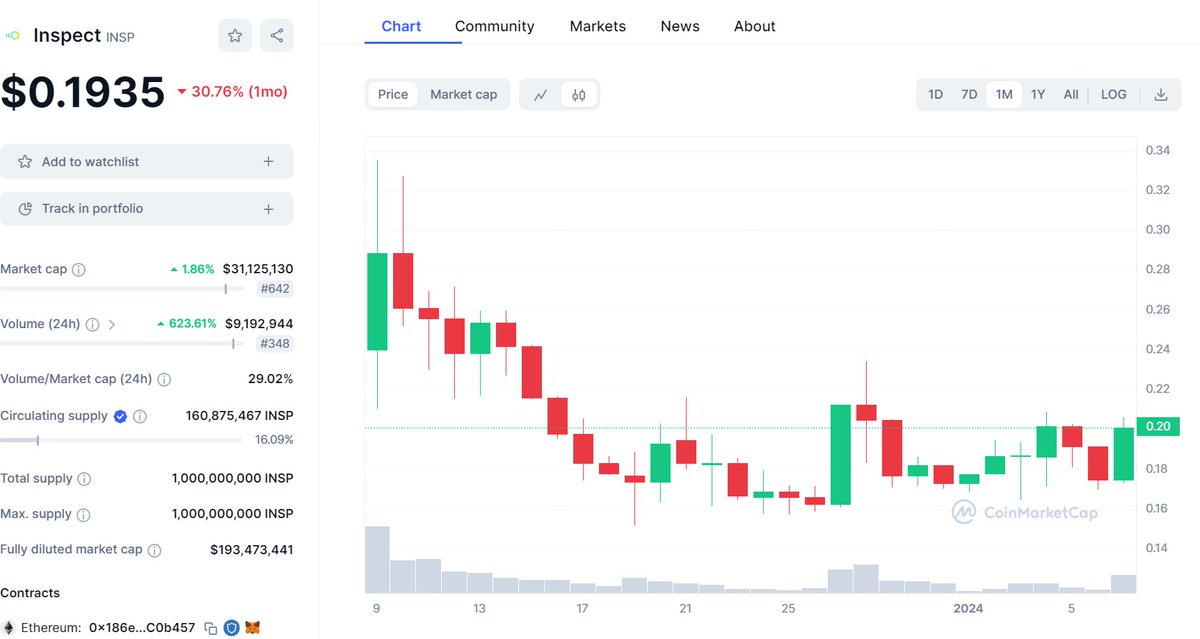Viewport: 1200px width, 639px height.
Task: Set chart range to 1M
Action: coord(1004,94)
